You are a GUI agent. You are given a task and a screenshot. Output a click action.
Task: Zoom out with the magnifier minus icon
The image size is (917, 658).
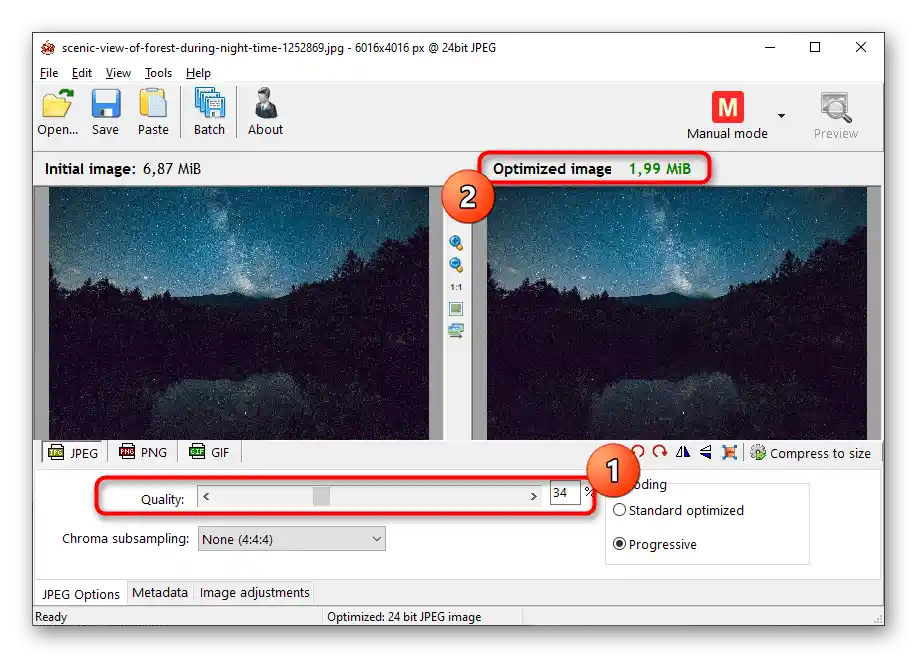pyautogui.click(x=456, y=265)
